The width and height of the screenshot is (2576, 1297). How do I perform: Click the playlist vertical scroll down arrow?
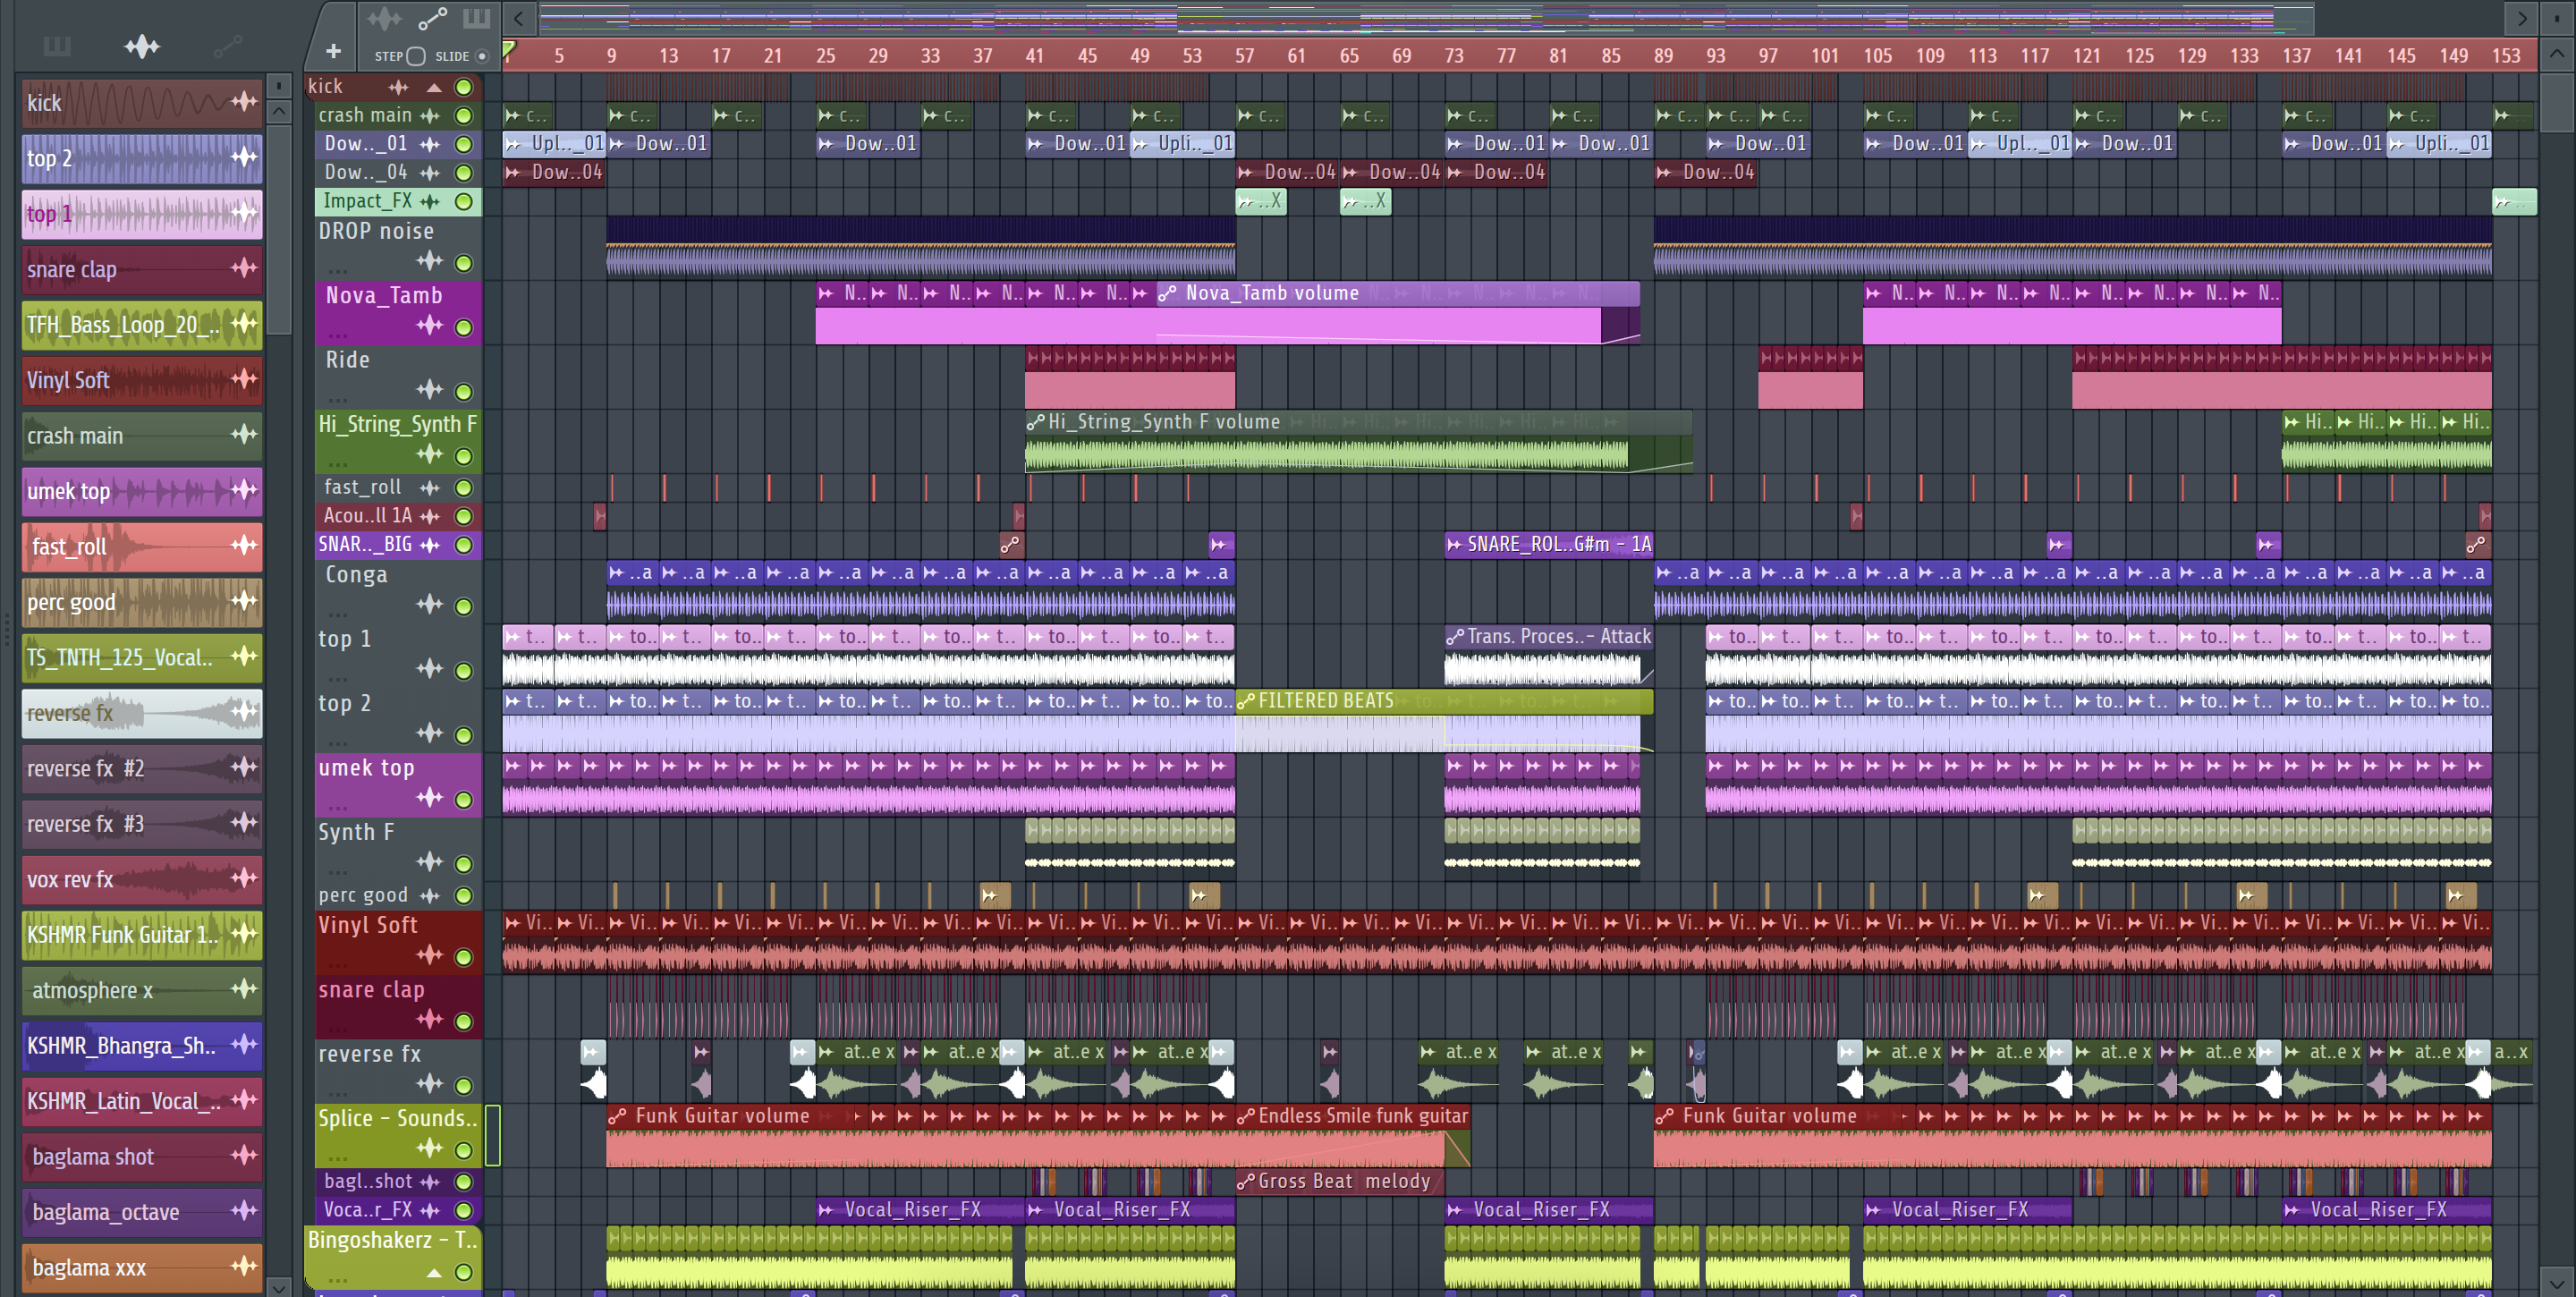coord(2557,1281)
